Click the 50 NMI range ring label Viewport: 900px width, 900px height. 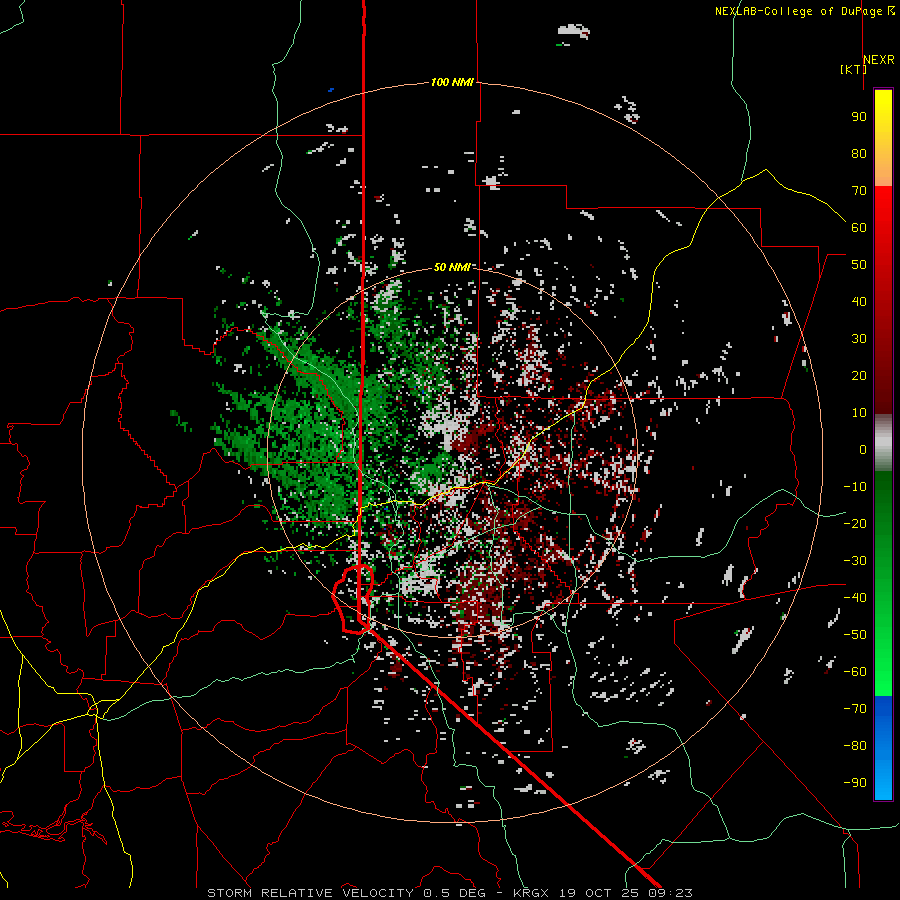452,267
